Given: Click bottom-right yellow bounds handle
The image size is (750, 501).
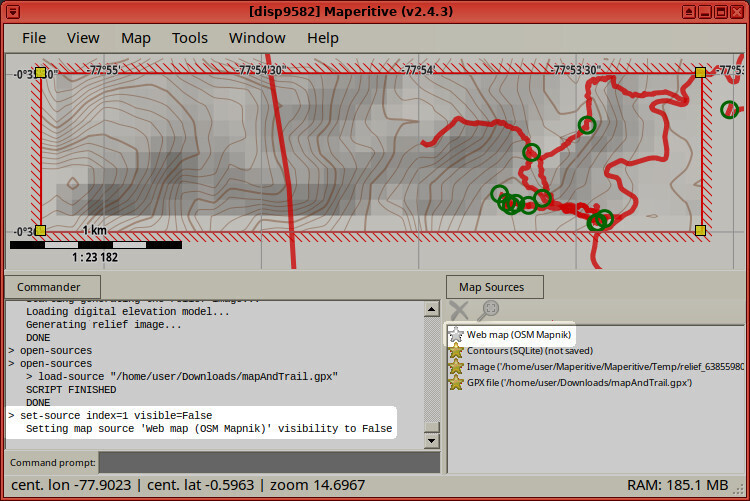Looking at the screenshot, I should click(700, 231).
